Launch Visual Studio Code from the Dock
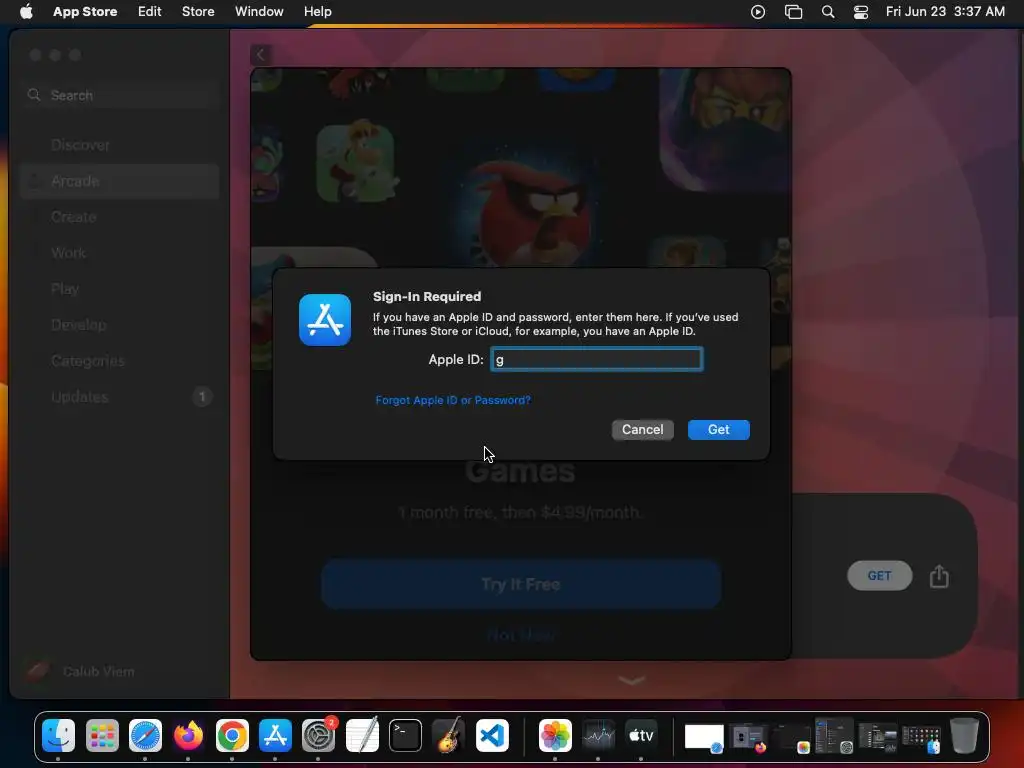 pos(492,735)
